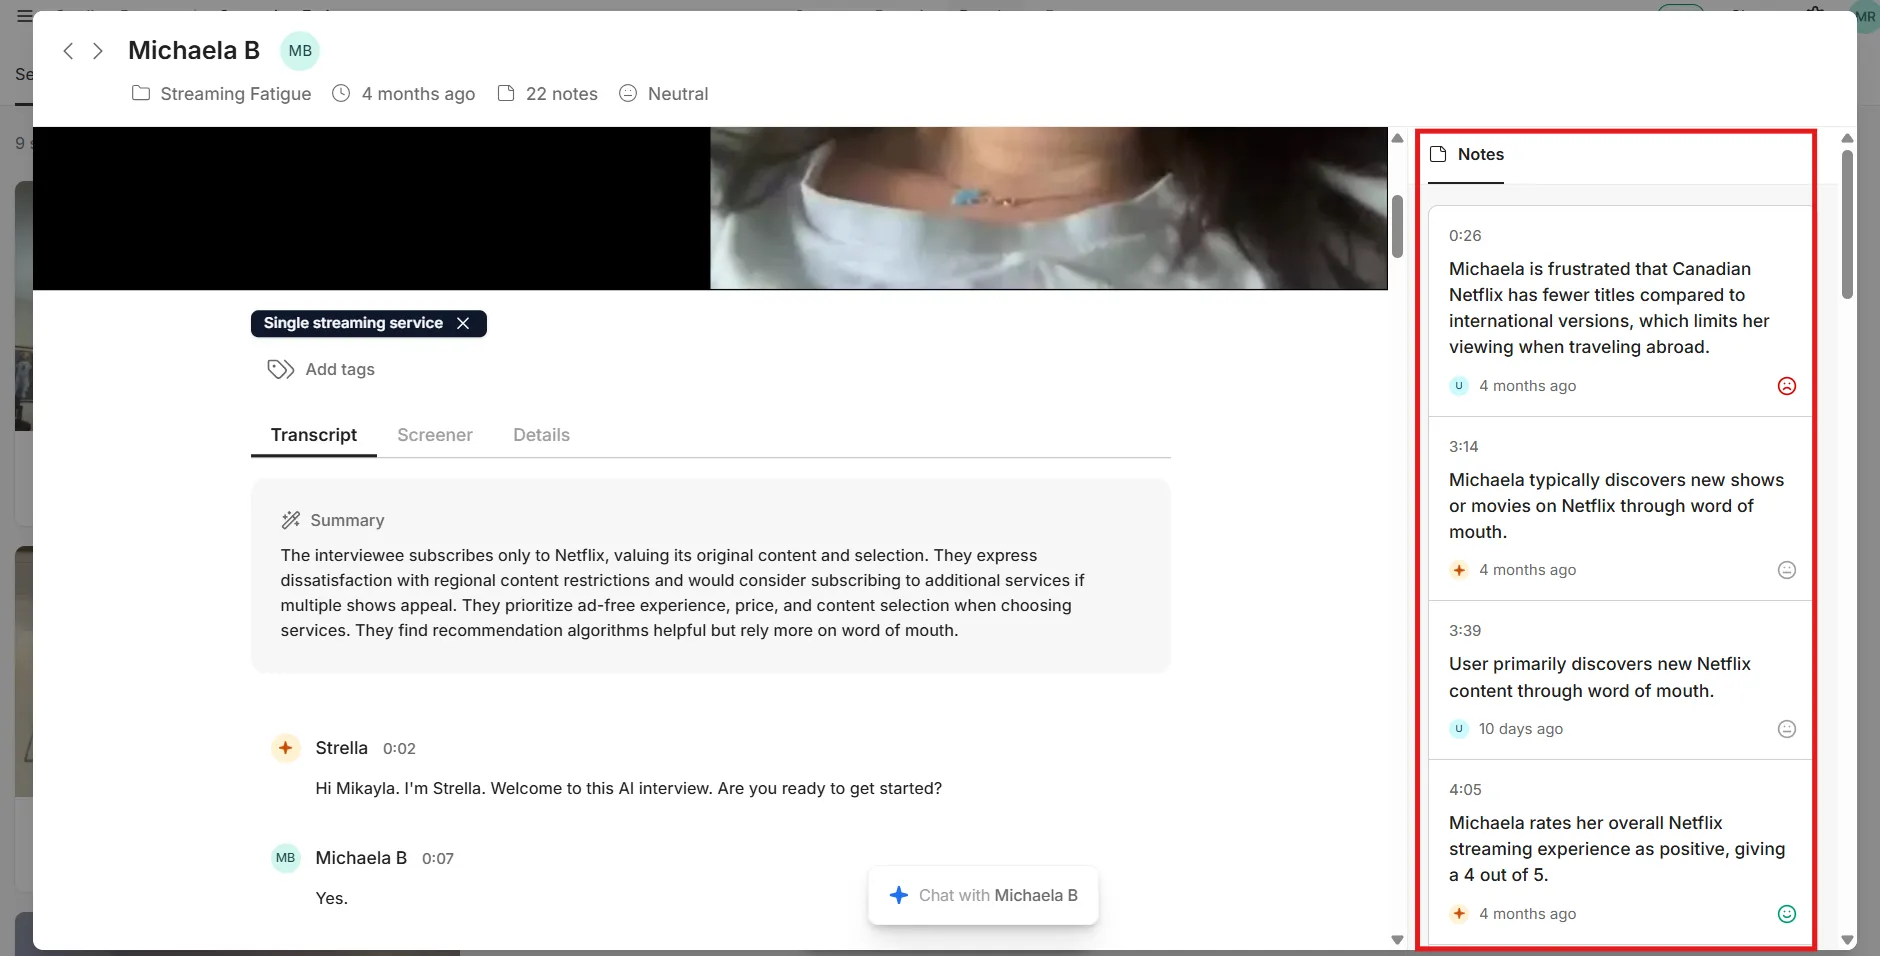Click main content scrollbar down arrow
This screenshot has height=956, width=1880.
coord(1397,940)
